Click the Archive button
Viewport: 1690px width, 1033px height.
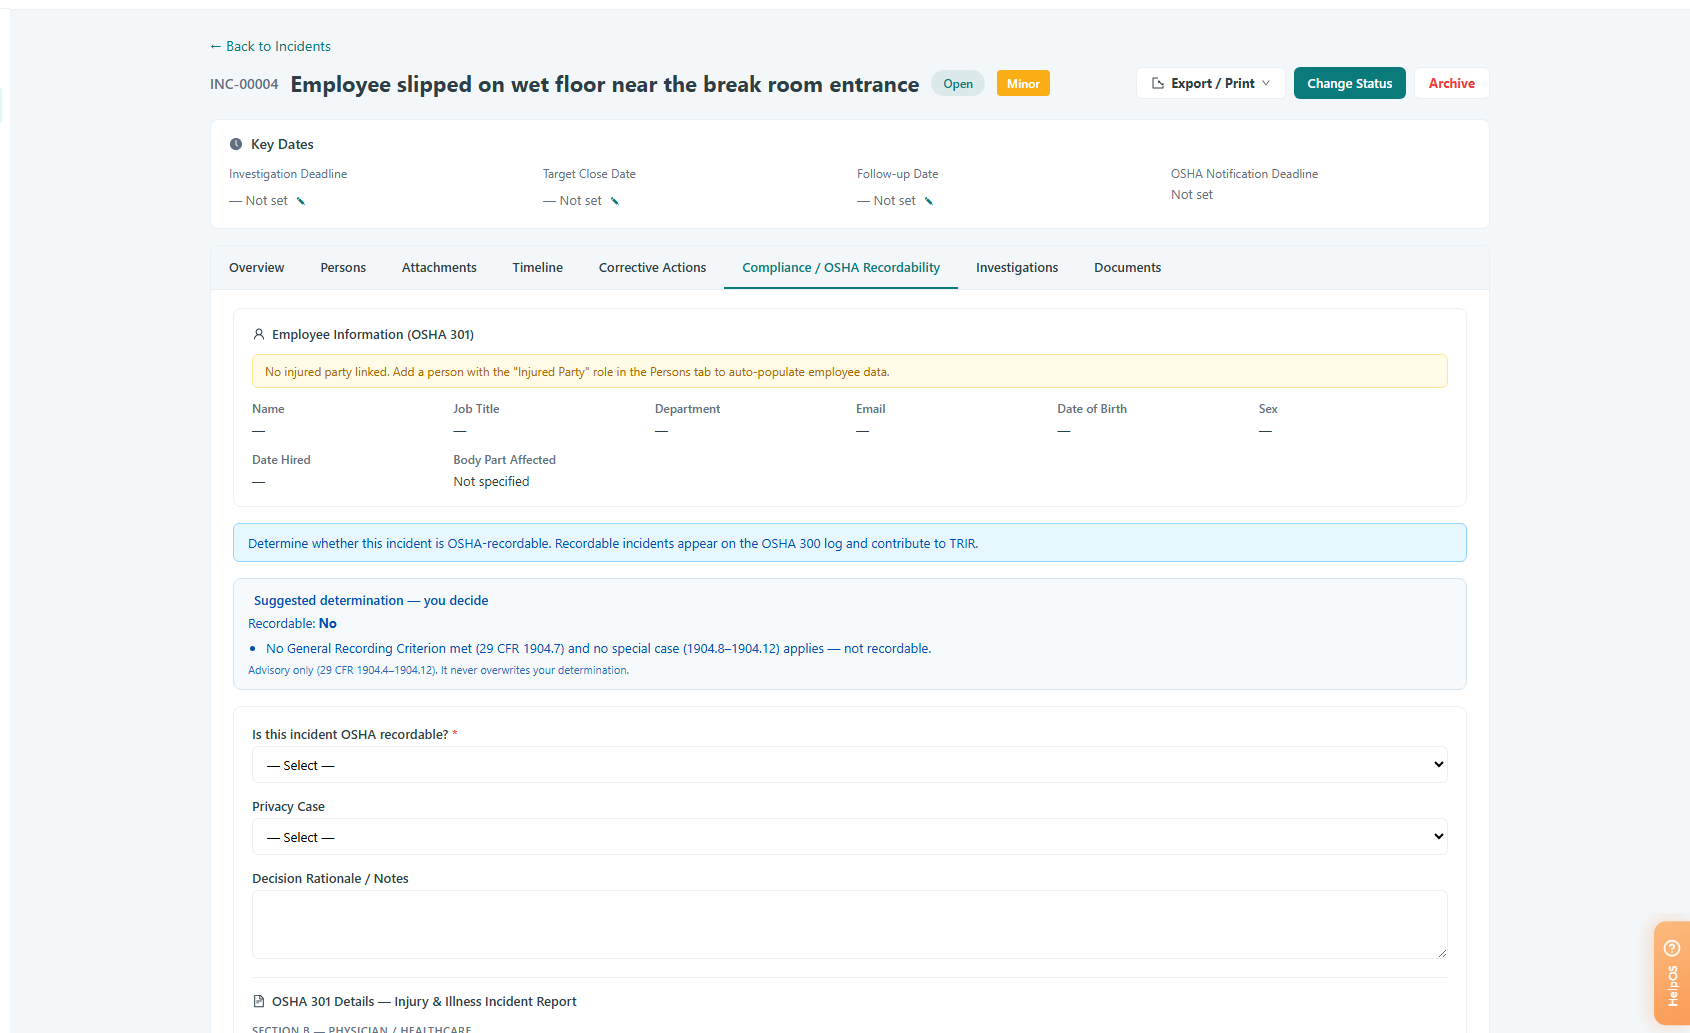point(1451,83)
